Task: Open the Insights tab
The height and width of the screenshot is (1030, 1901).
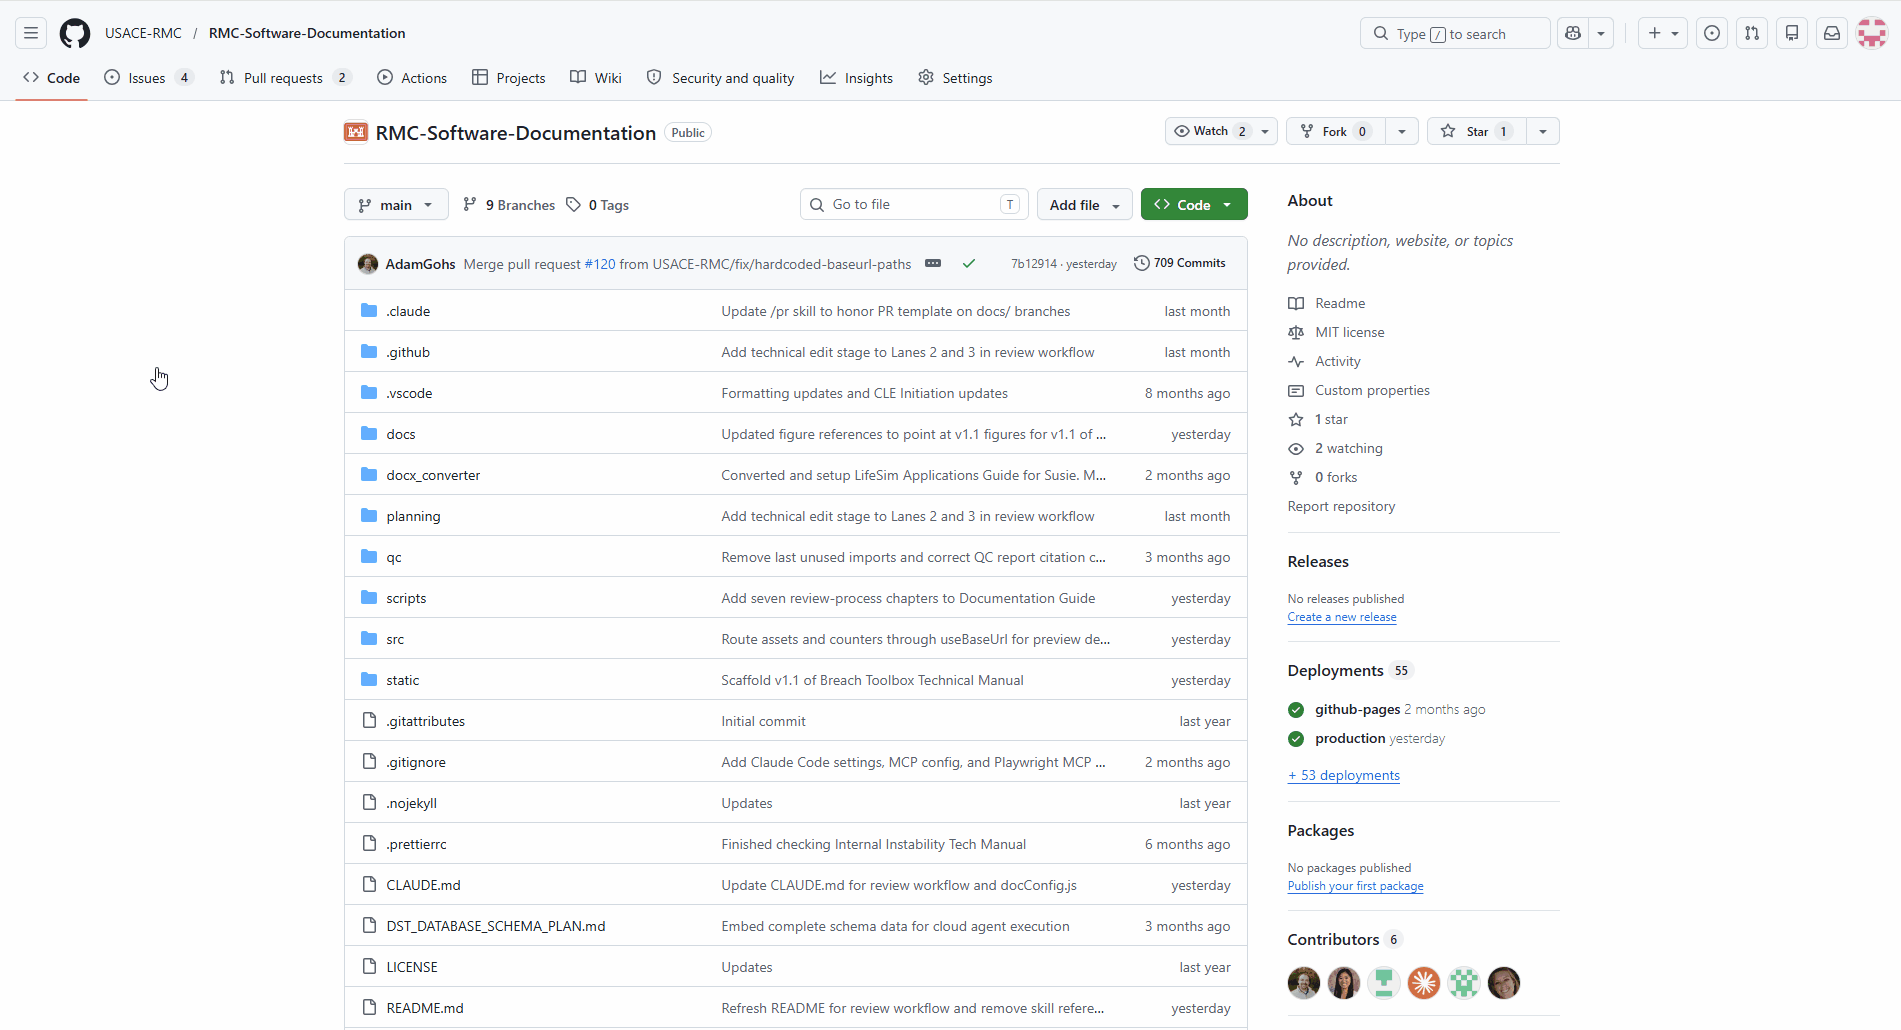Action: pos(857,78)
